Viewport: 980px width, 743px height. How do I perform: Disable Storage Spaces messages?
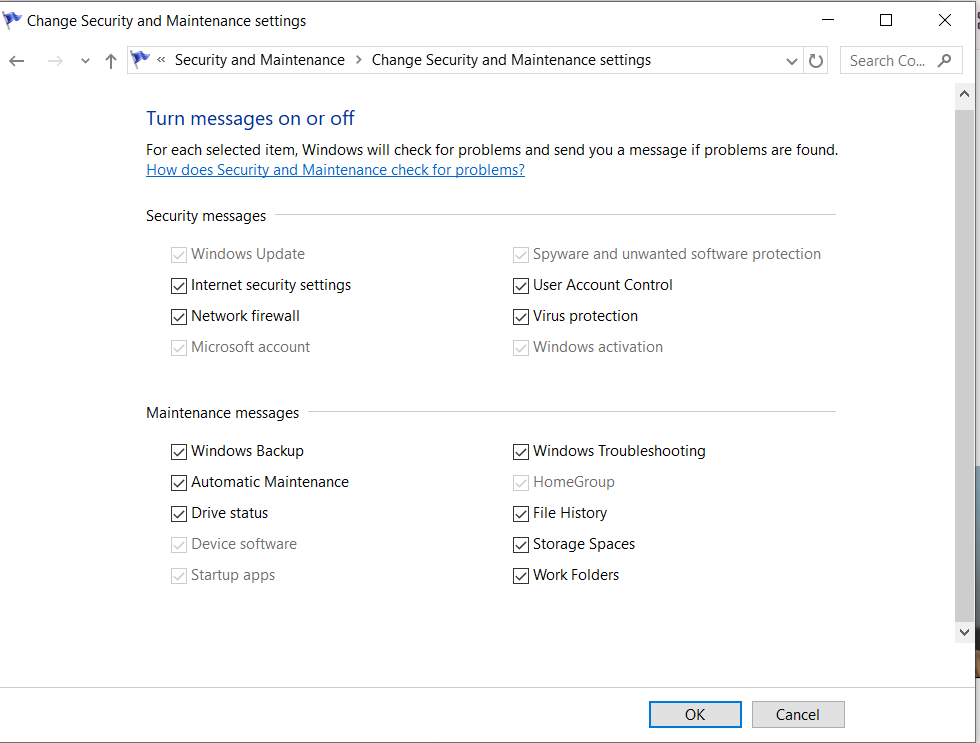(521, 545)
